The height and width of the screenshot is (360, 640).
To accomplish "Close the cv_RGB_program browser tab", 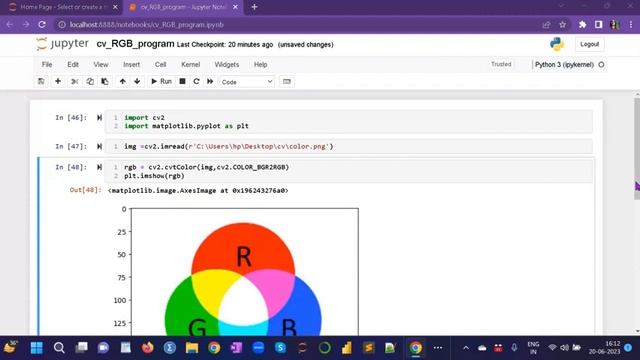I will click(236, 7).
